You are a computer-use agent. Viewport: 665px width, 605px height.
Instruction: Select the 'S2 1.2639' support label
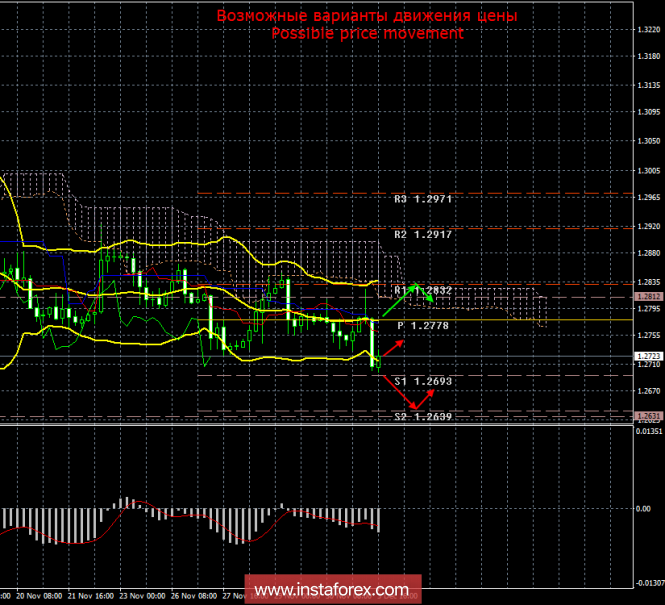423,416
